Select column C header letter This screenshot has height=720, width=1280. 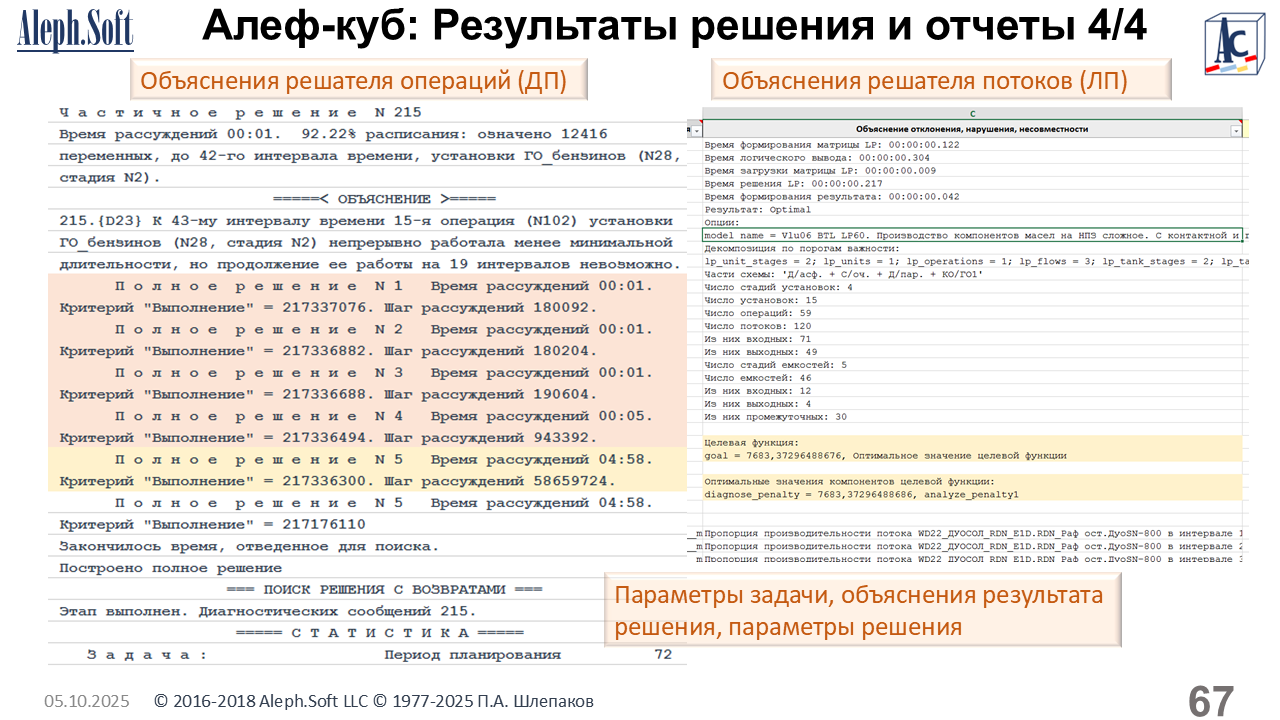point(972,114)
